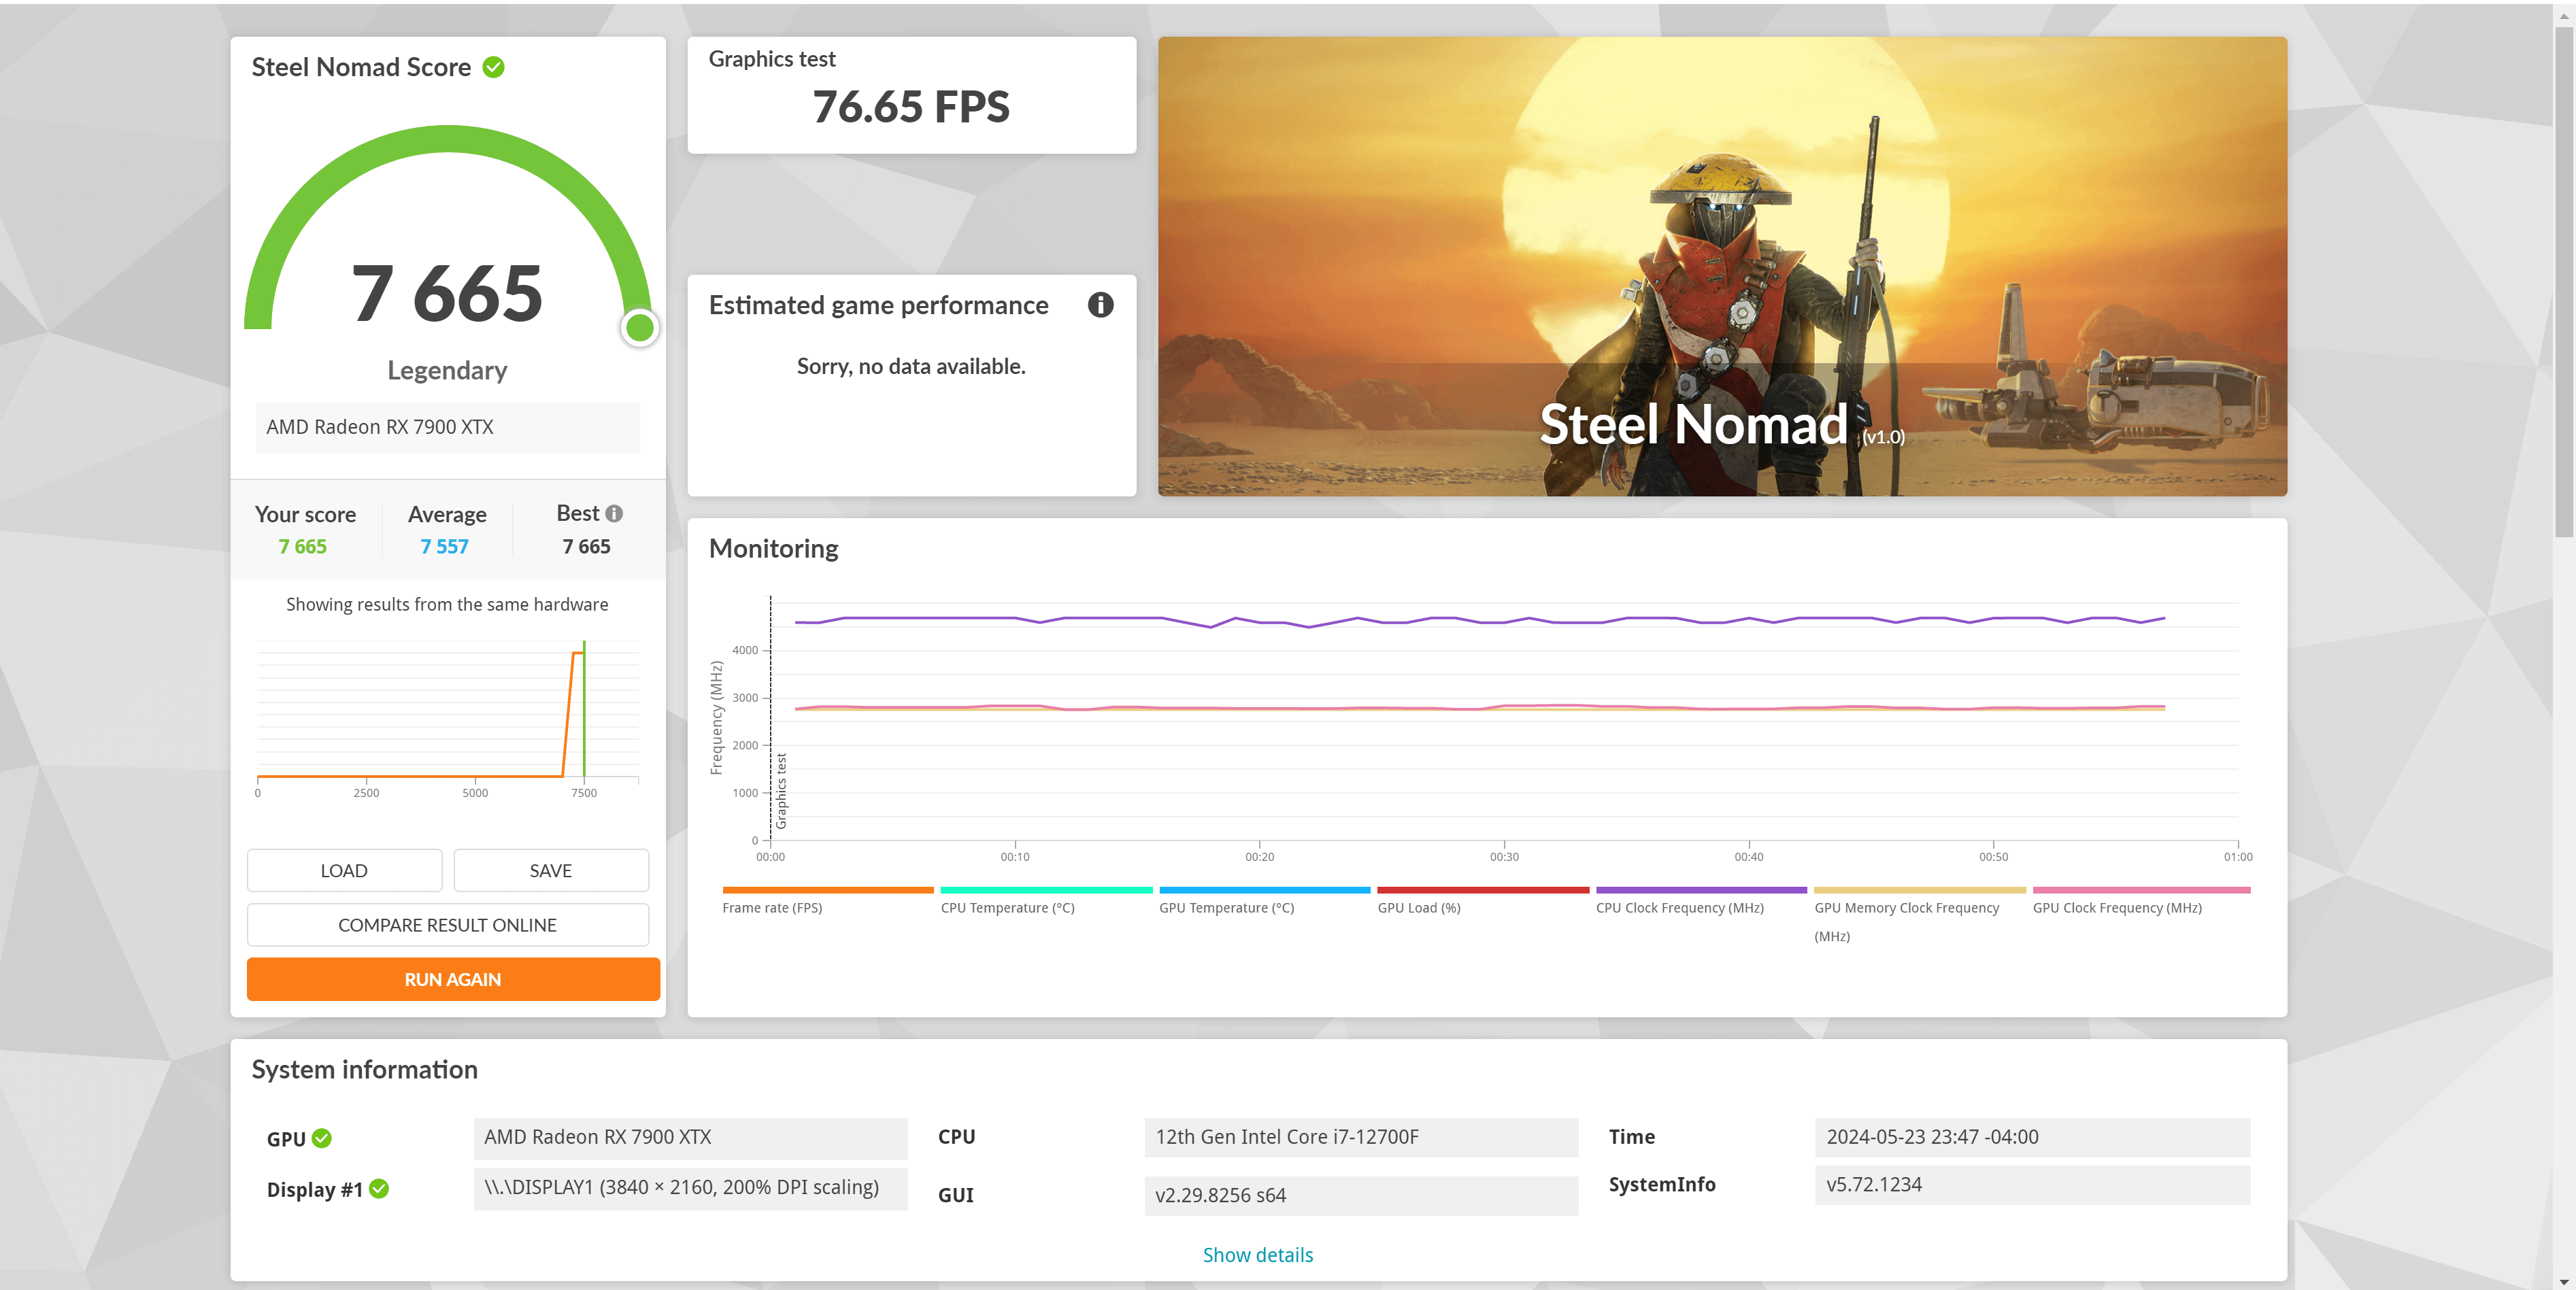The height and width of the screenshot is (1290, 2576).
Task: Toggle the GPU Memory Clock Frequency legend swatch
Action: (1920, 890)
